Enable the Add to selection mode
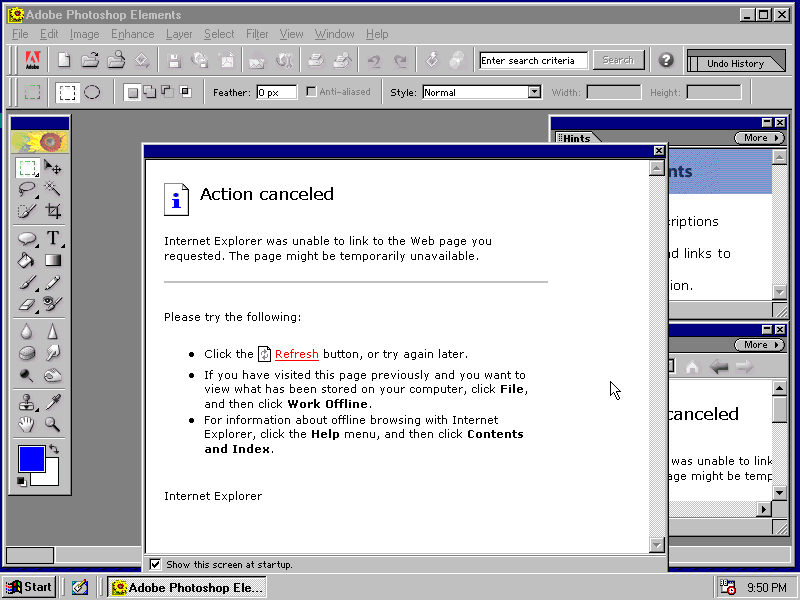The image size is (800, 600). (150, 92)
